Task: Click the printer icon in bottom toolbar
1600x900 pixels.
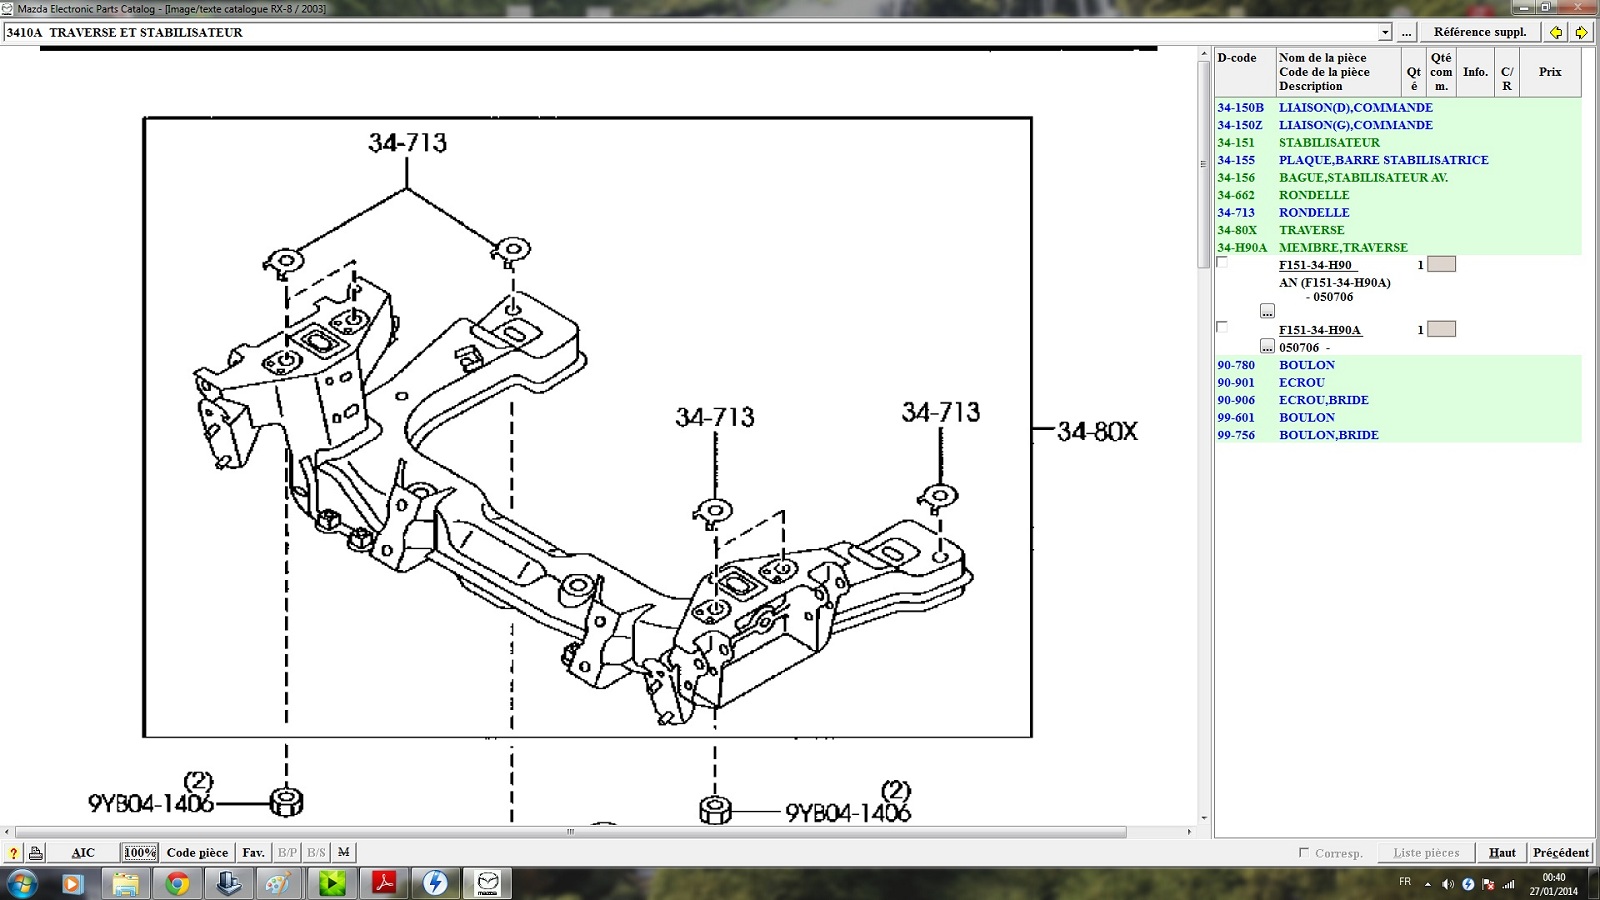Action: click(x=36, y=853)
